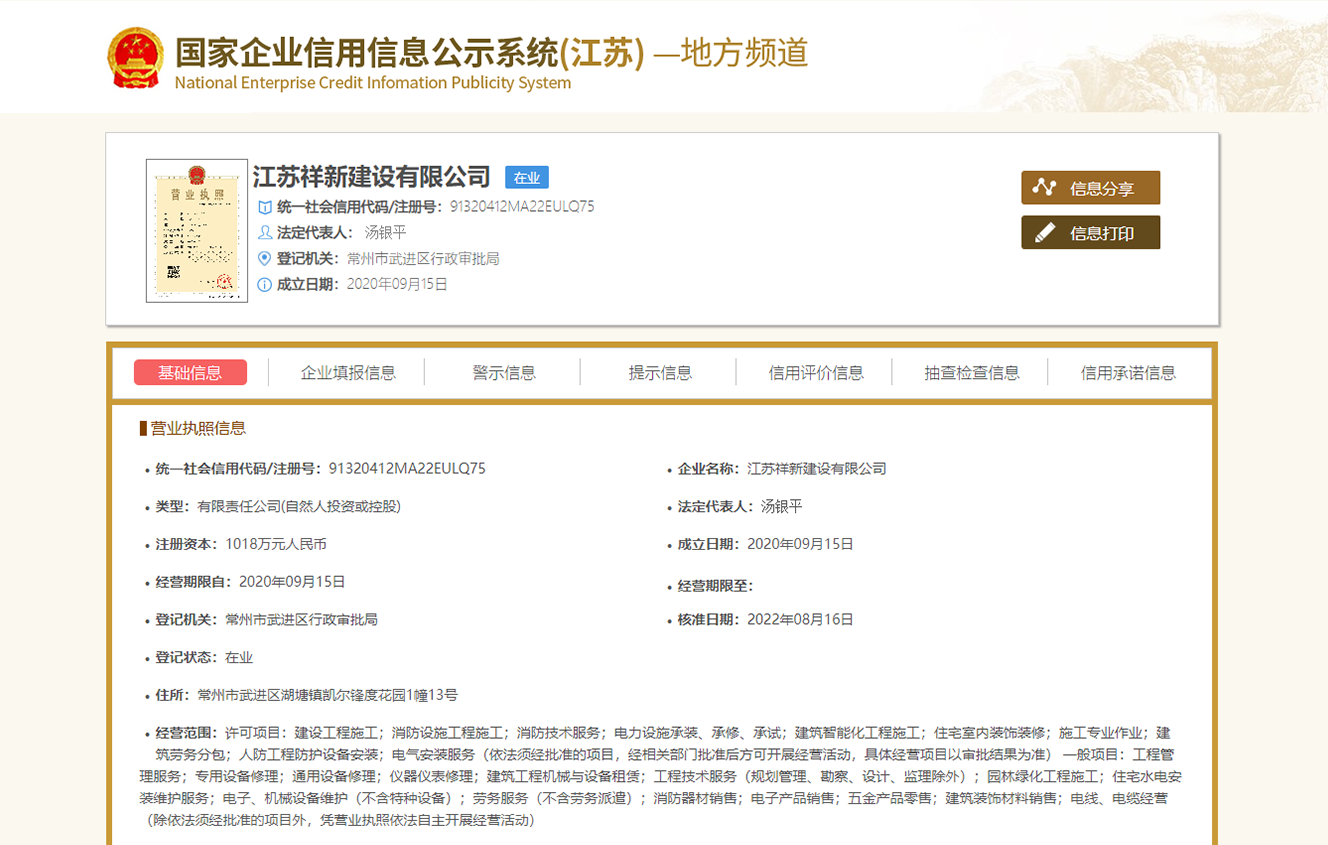Click the 信息分享 button
The width and height of the screenshot is (1328, 845).
1090,188
